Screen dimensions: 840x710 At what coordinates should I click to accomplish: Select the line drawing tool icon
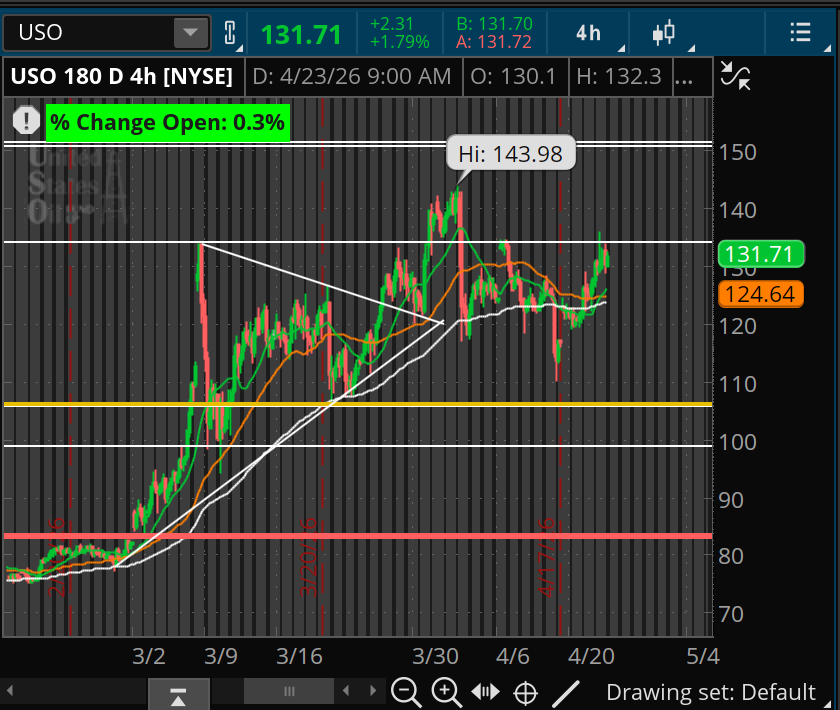coord(566,693)
